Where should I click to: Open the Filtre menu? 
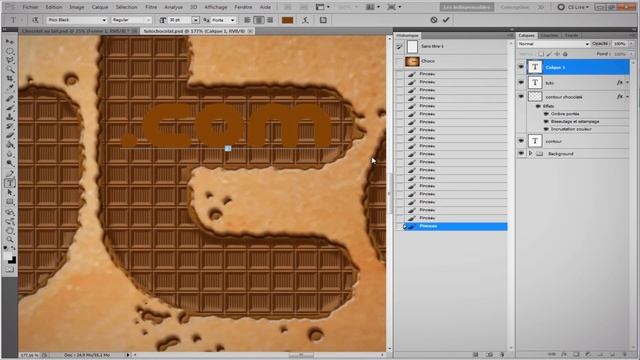[151, 7]
